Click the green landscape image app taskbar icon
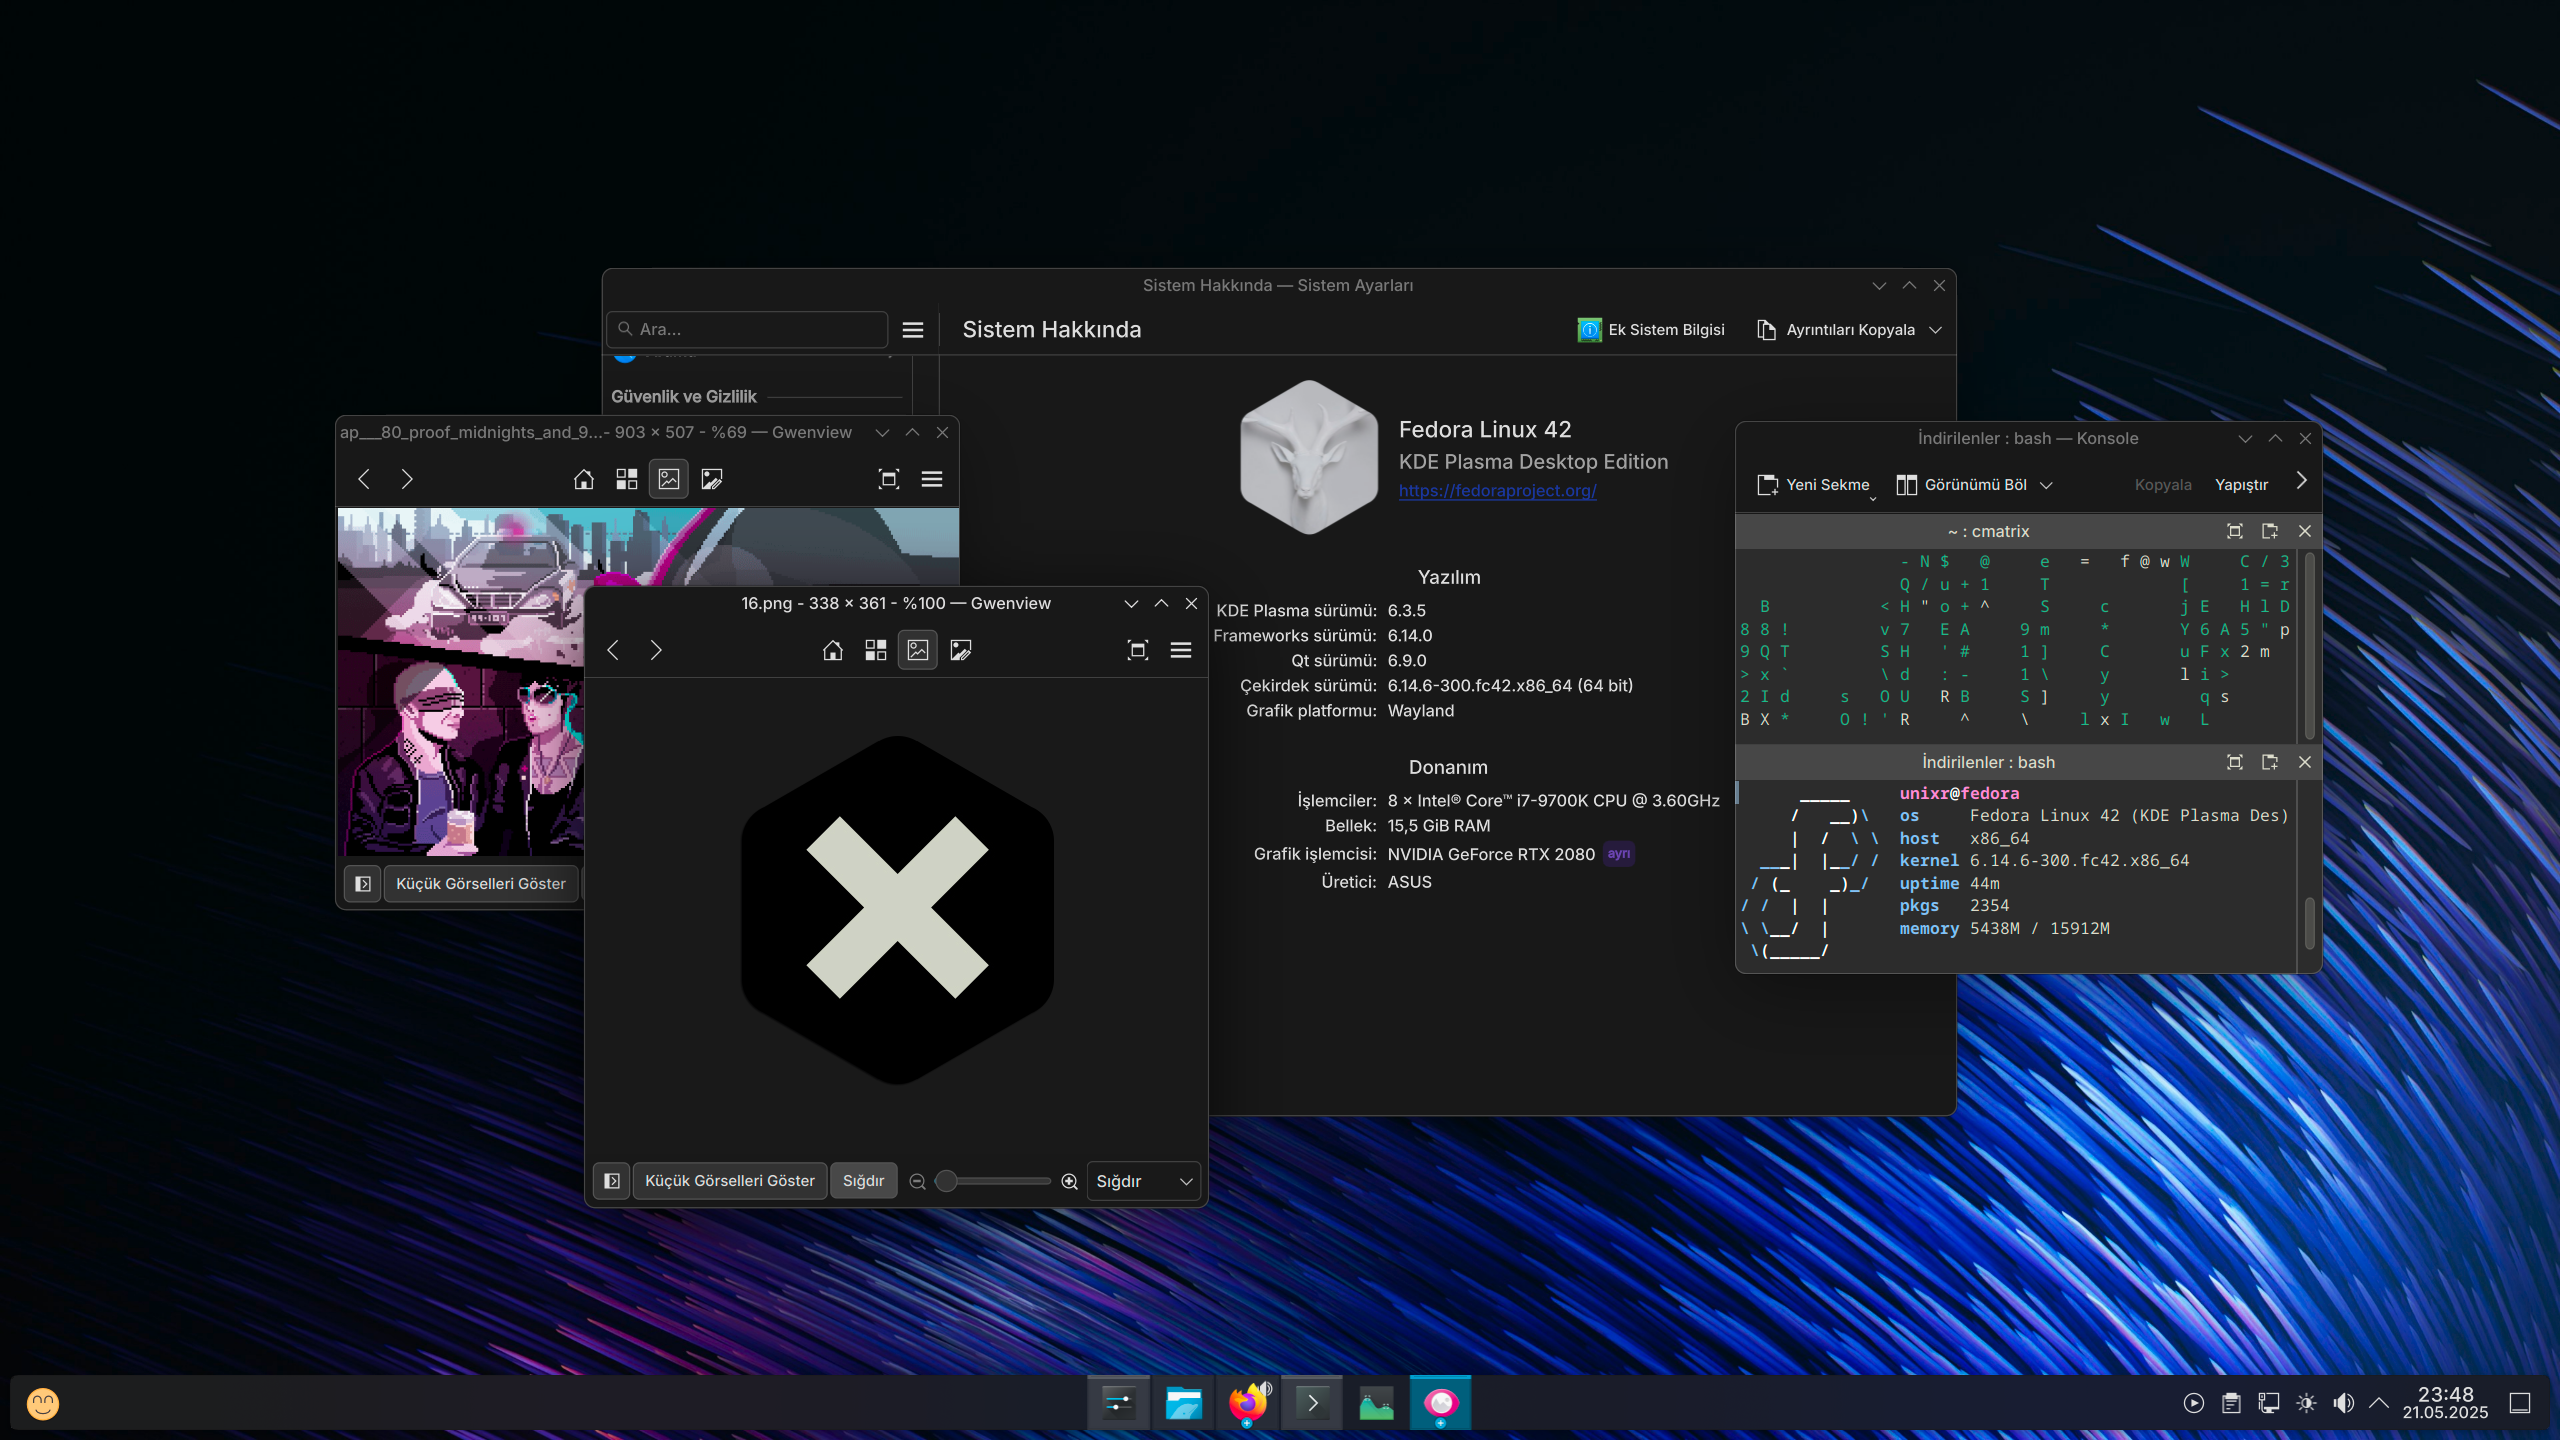Image resolution: width=2560 pixels, height=1440 pixels. point(1376,1403)
